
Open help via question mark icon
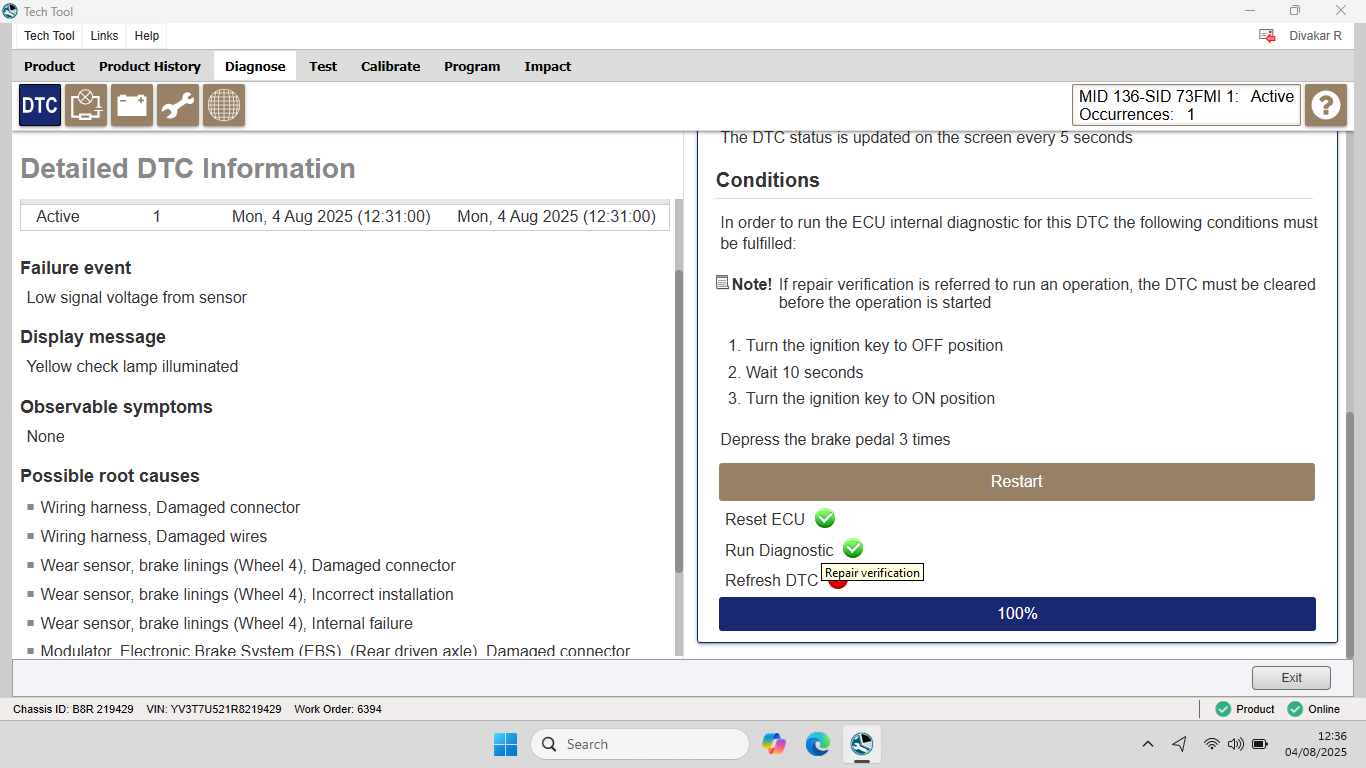pyautogui.click(x=1326, y=105)
